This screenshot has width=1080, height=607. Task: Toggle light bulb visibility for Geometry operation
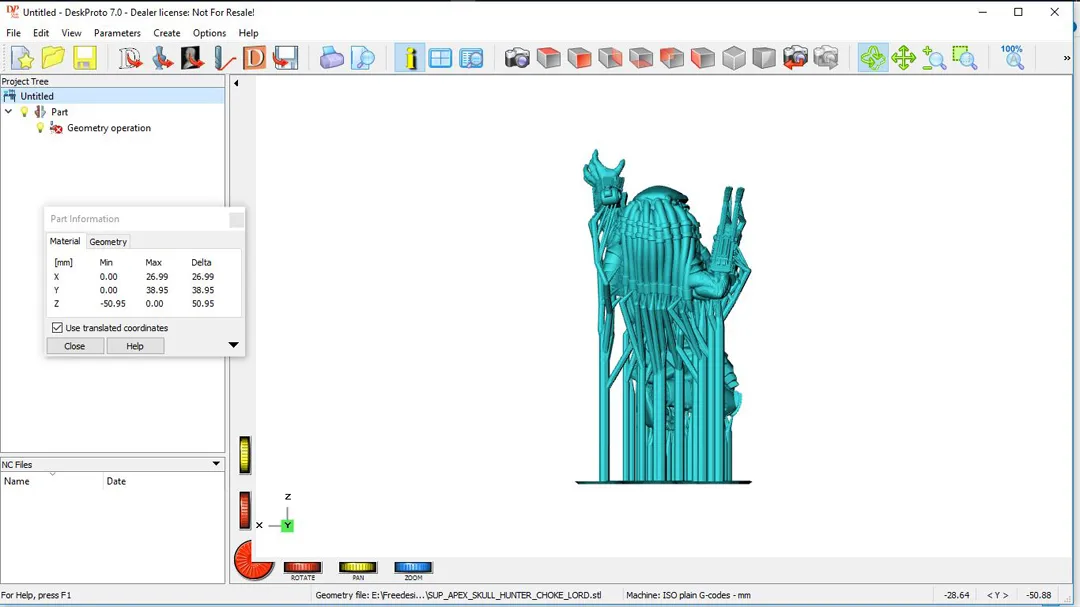pyautogui.click(x=40, y=128)
